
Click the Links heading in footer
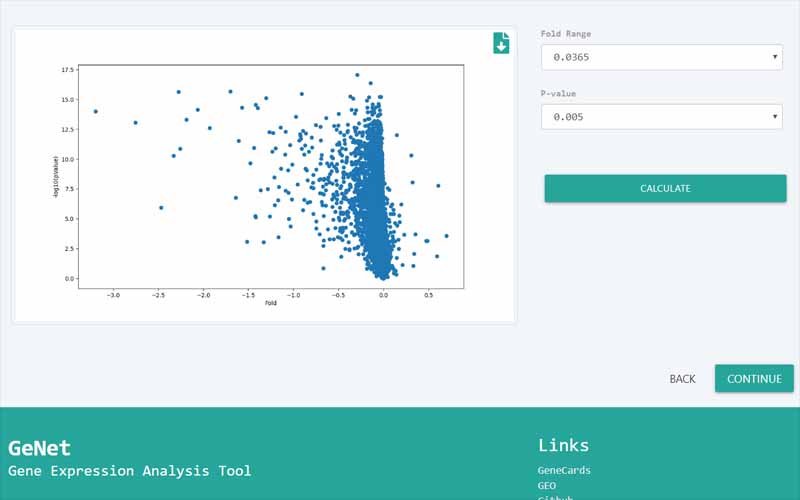click(563, 445)
